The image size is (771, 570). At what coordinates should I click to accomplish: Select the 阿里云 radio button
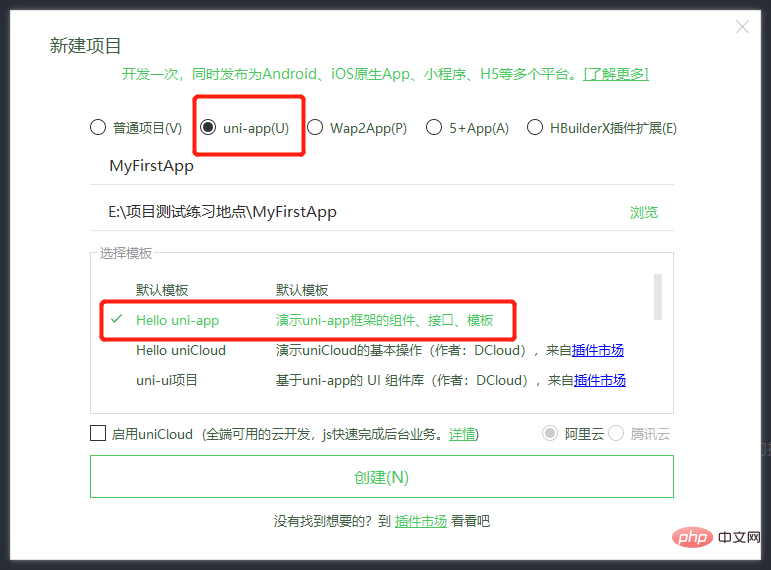coord(550,433)
